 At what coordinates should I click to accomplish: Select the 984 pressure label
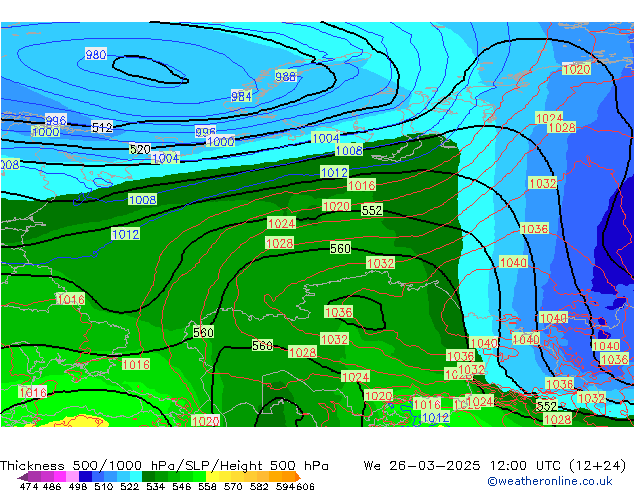point(241,96)
